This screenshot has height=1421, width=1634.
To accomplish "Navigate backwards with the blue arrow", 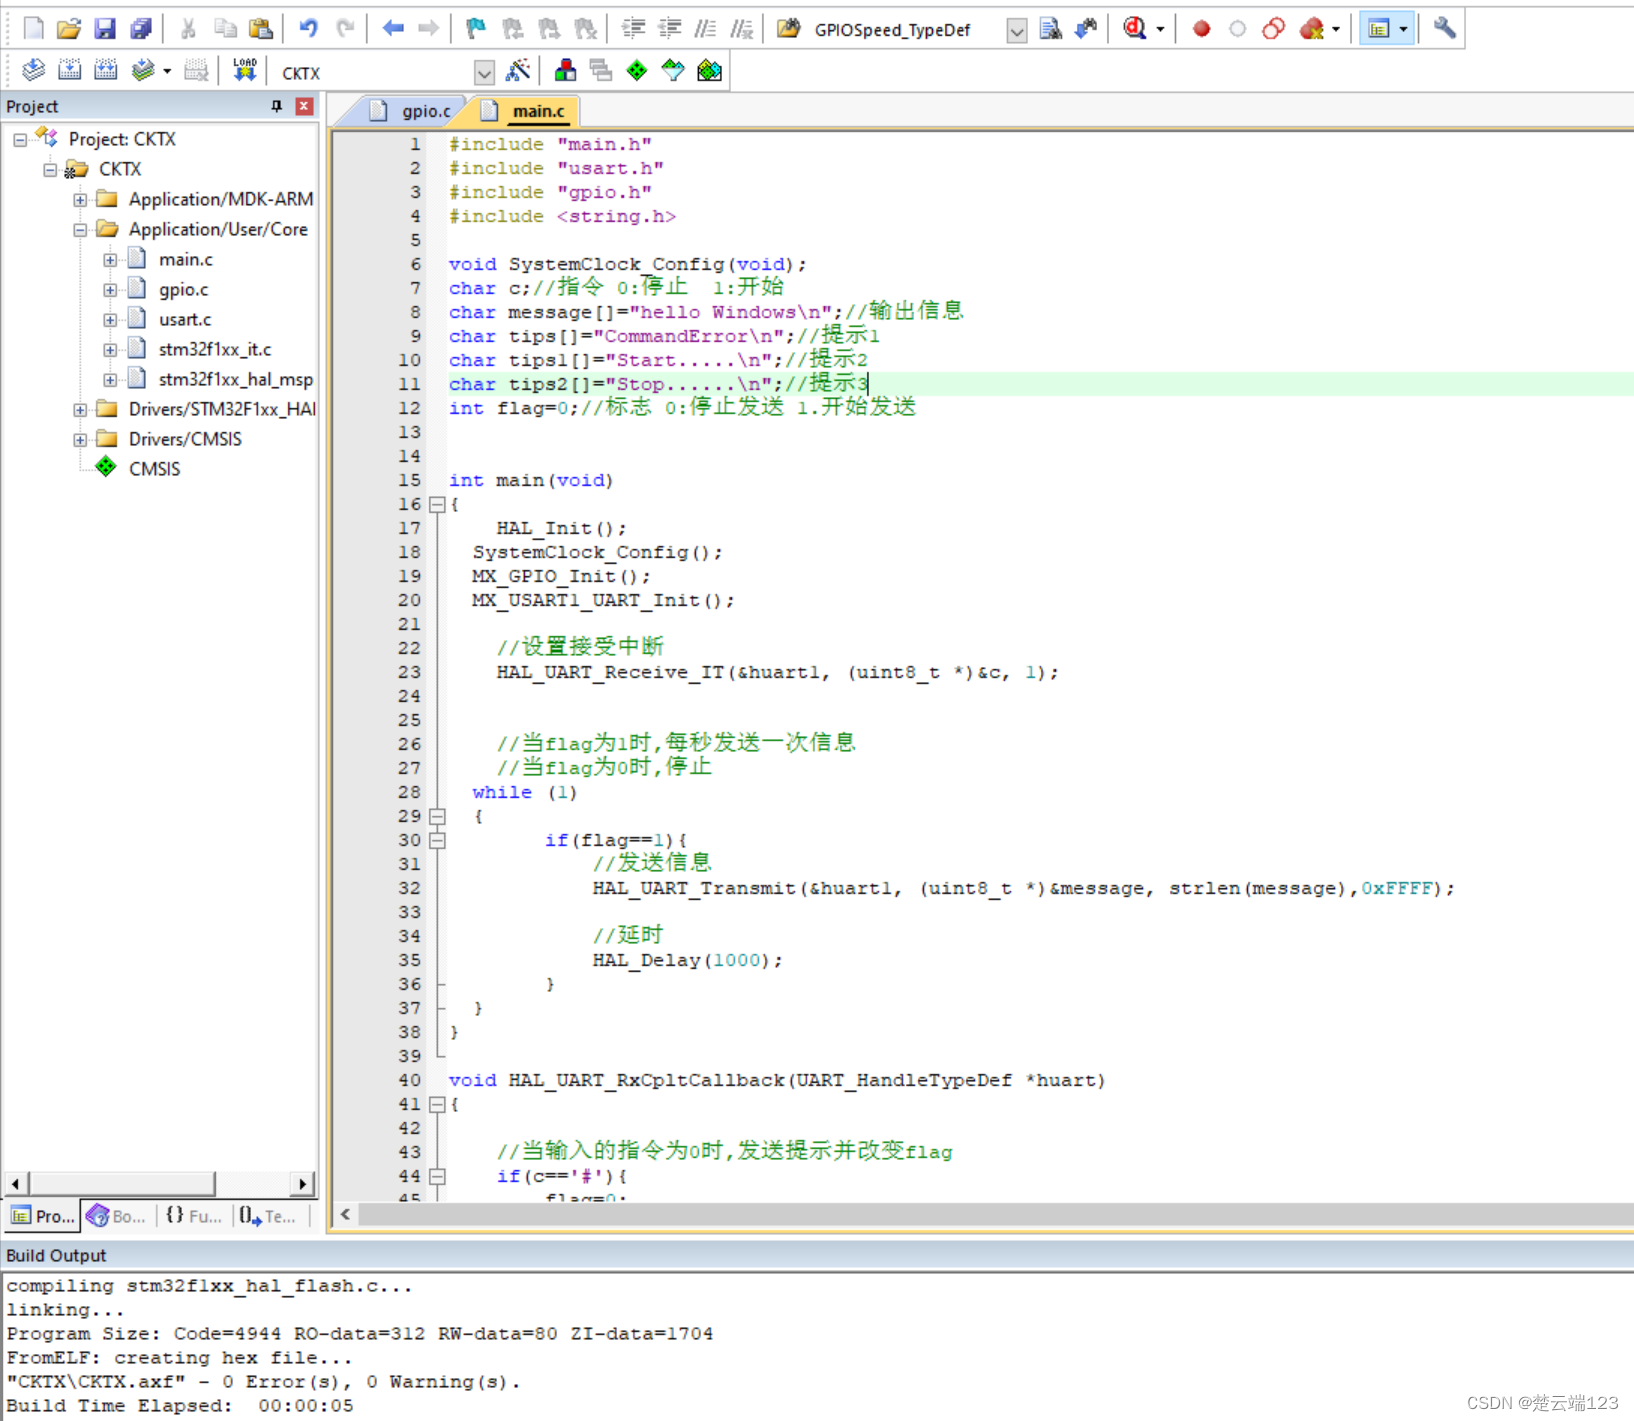I will coord(393,29).
